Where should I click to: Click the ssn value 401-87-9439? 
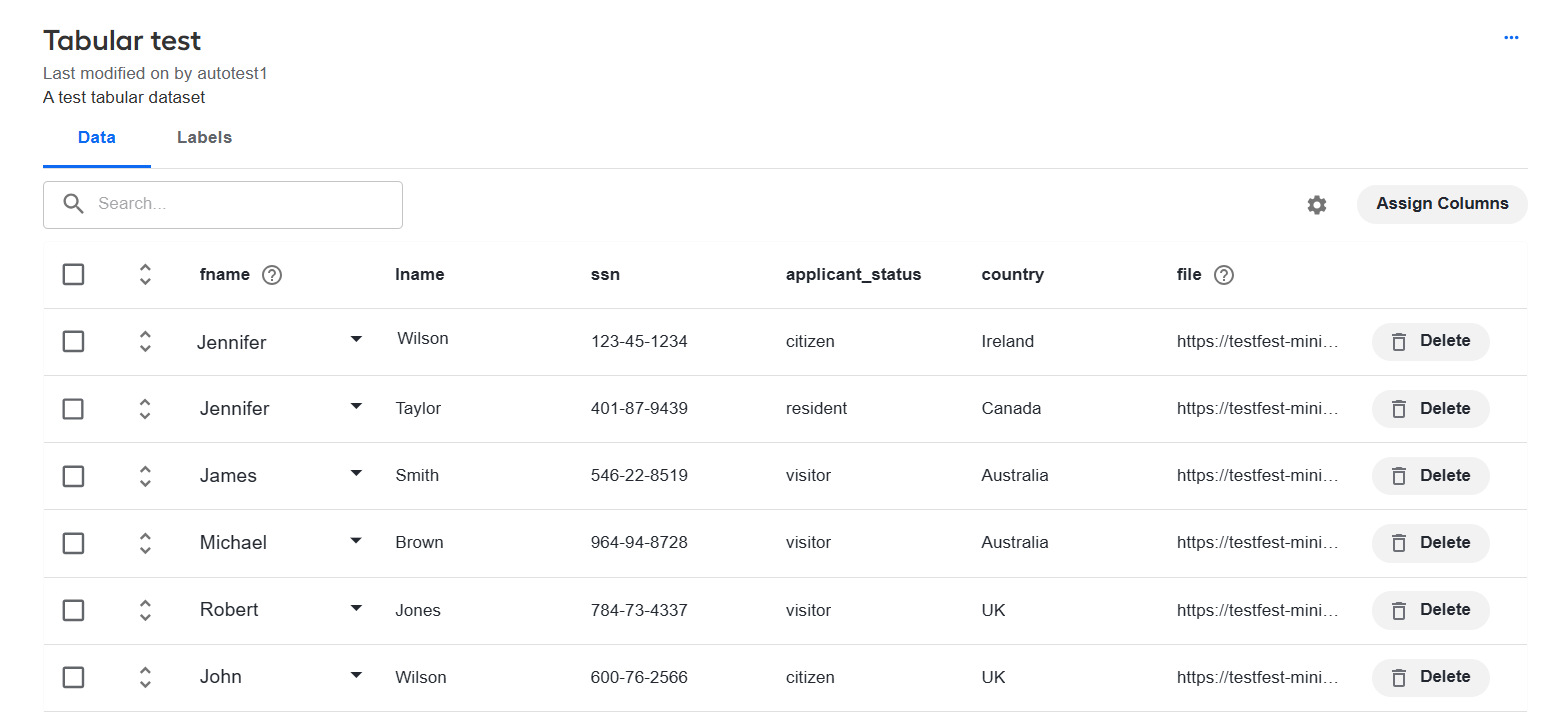(x=639, y=408)
